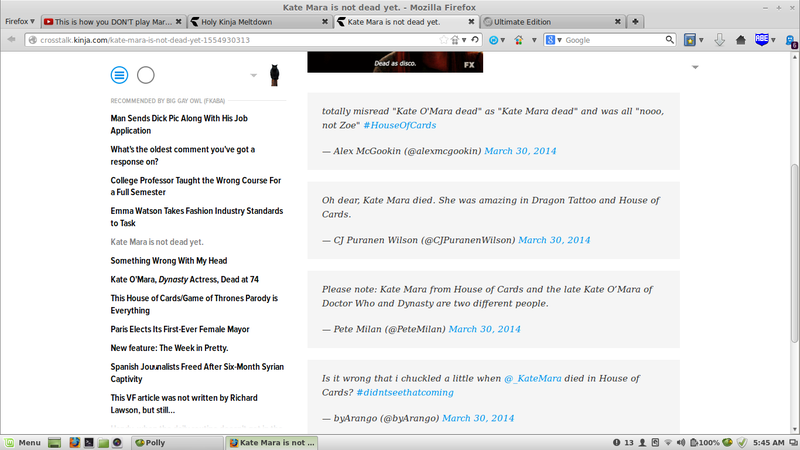The image size is (800, 450).
Task: Open the Emma Watson Fashion Industry article
Action: (x=197, y=217)
